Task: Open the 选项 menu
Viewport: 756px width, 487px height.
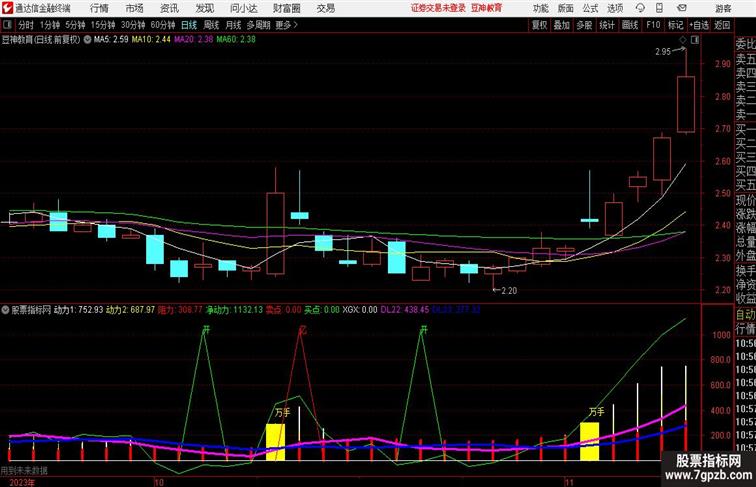Action: [x=615, y=8]
